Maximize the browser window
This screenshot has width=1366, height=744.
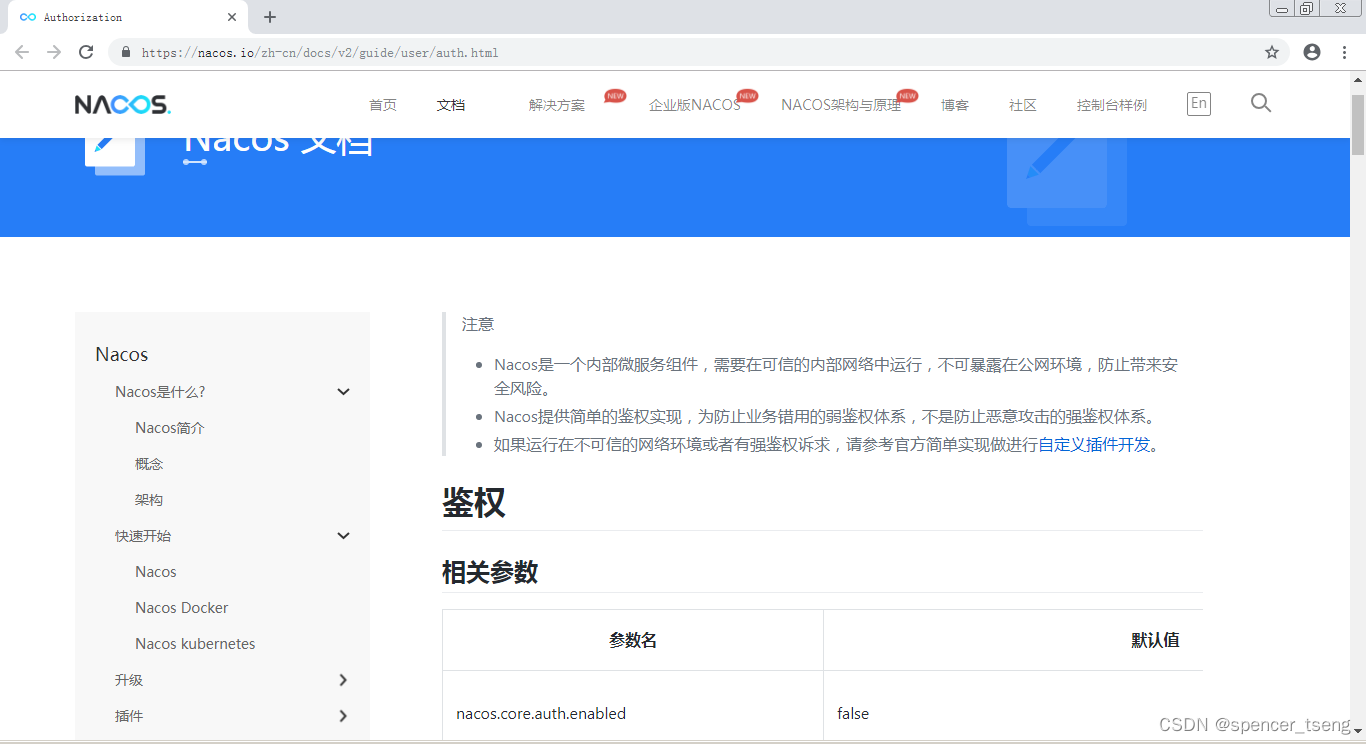click(x=1307, y=8)
